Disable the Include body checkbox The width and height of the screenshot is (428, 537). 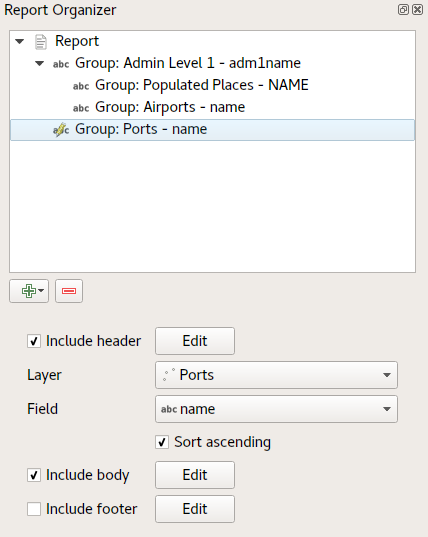point(34,475)
